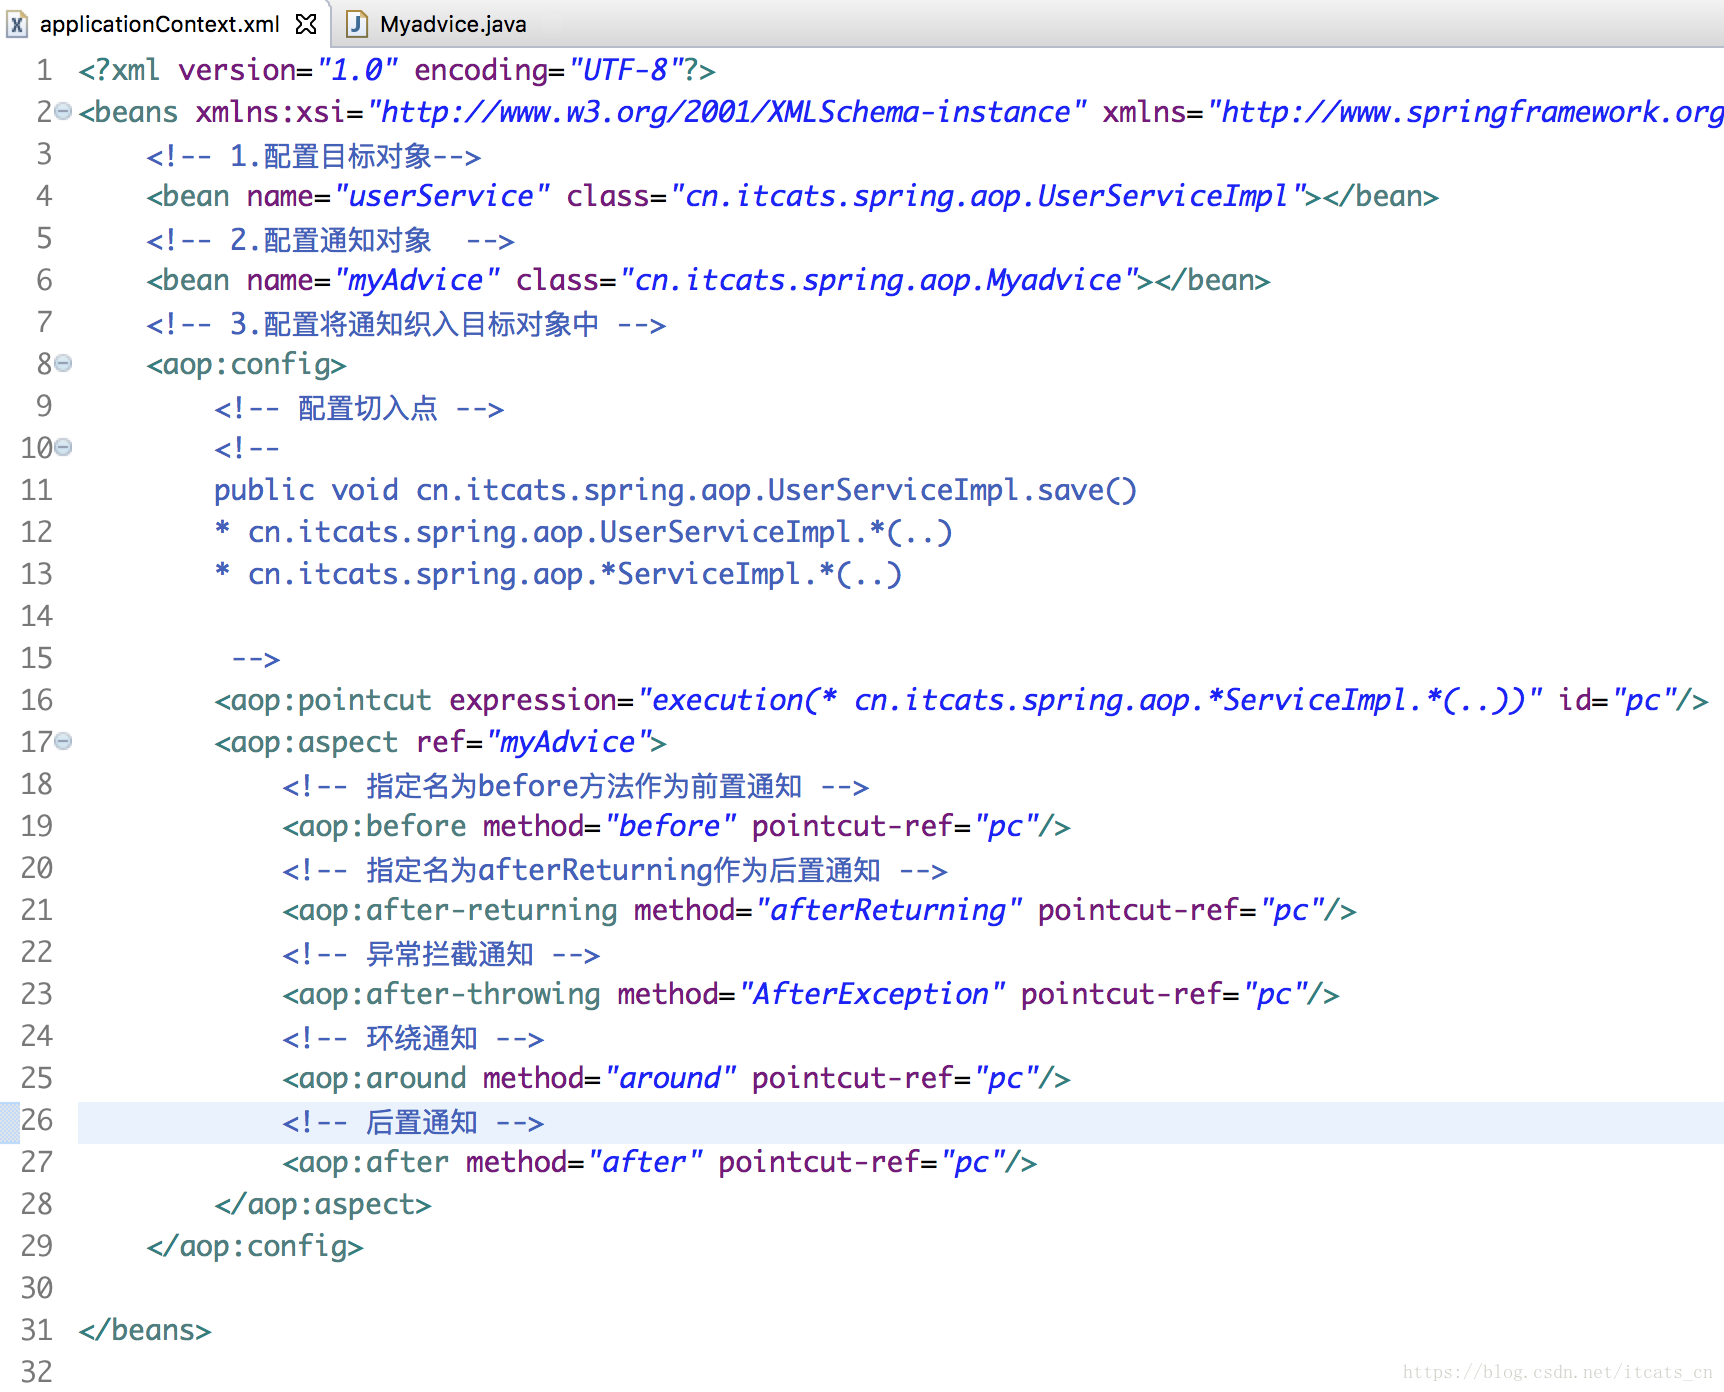This screenshot has width=1724, height=1392.
Task: Collapse the comment block starting at line 10
Action: (62, 448)
